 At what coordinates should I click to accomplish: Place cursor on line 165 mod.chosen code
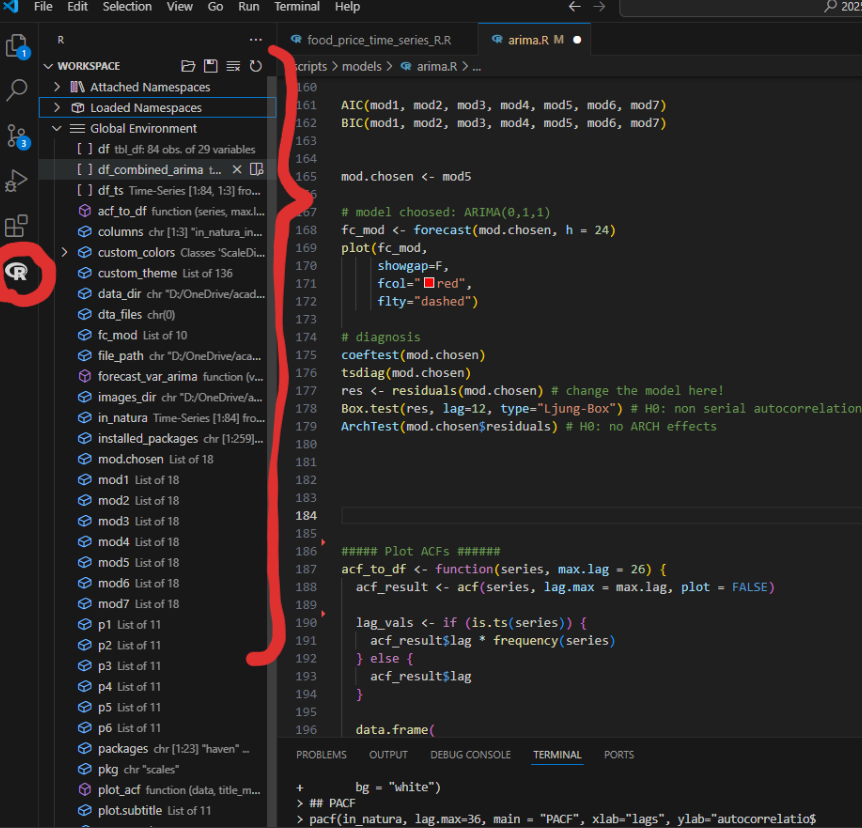tap(406, 176)
